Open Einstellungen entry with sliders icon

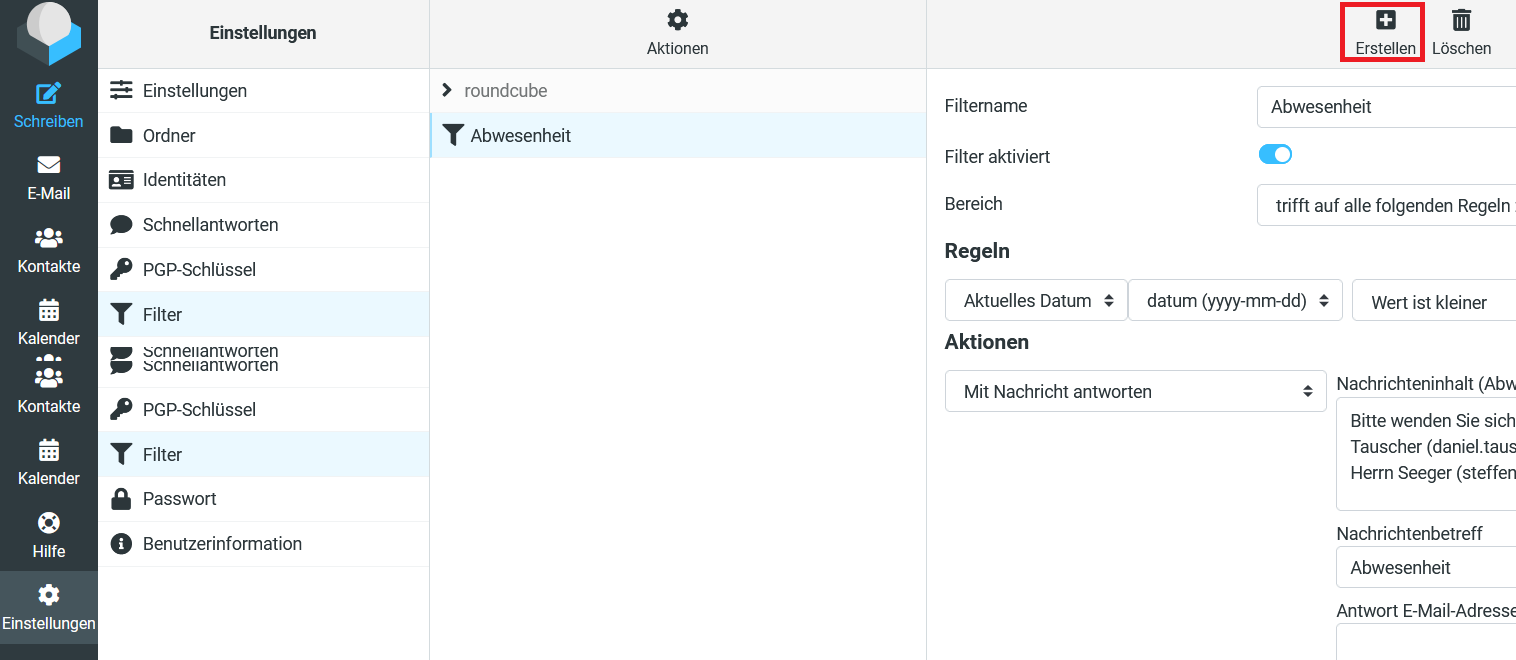pos(264,91)
